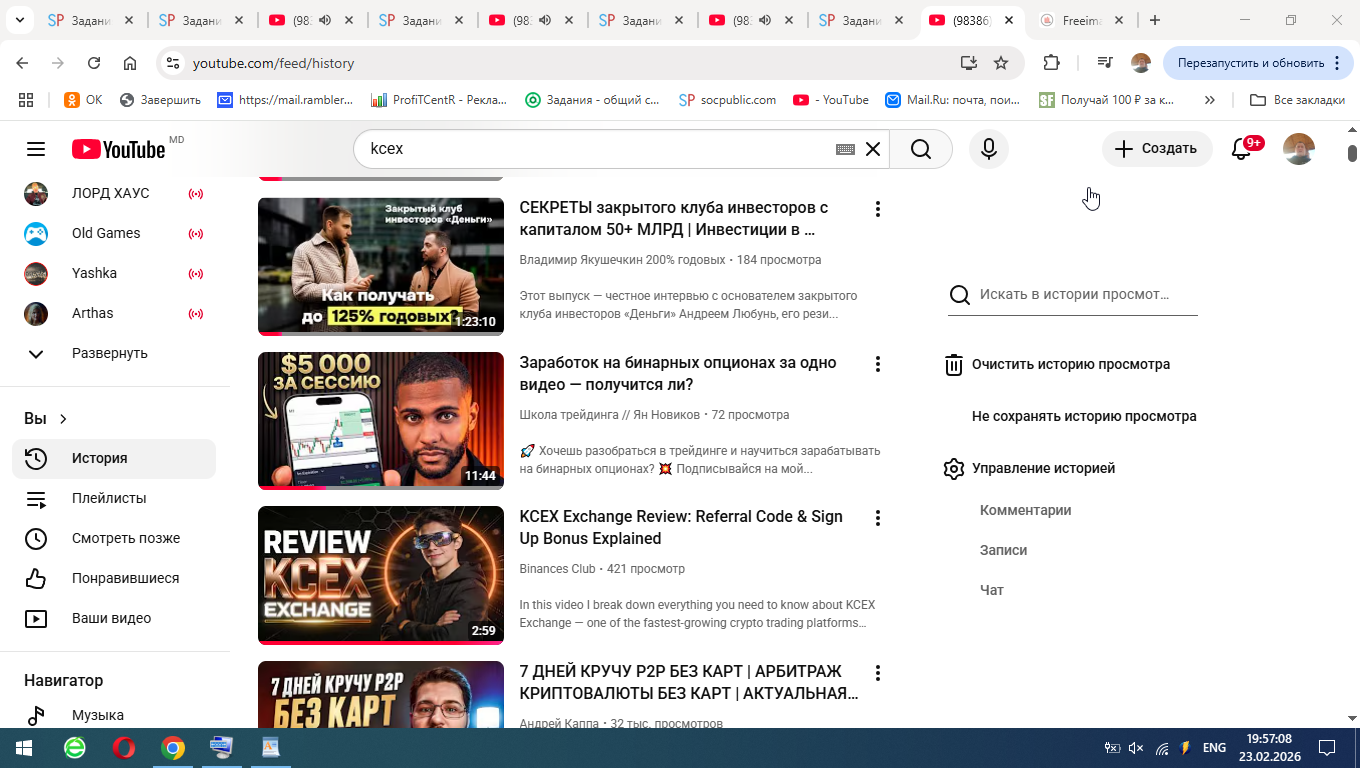1360x768 pixels.
Task: Select История in sidebar
Action: 115,458
